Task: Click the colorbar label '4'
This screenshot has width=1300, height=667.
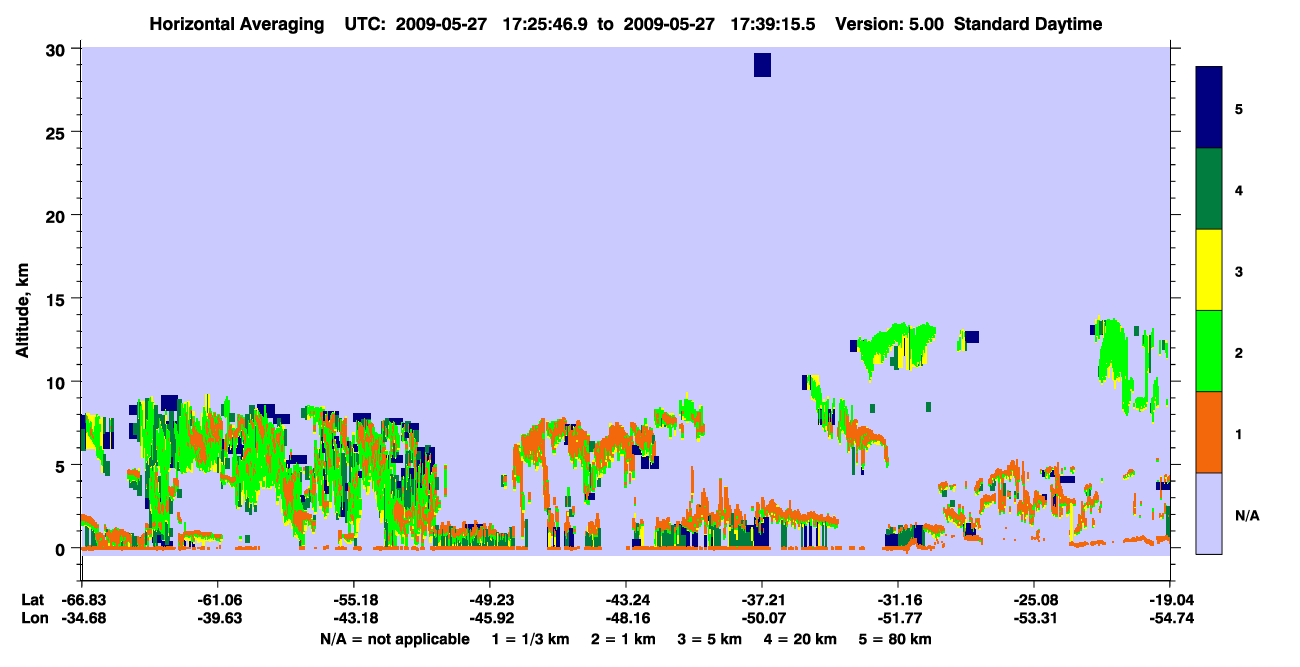Action: [x=1239, y=189]
